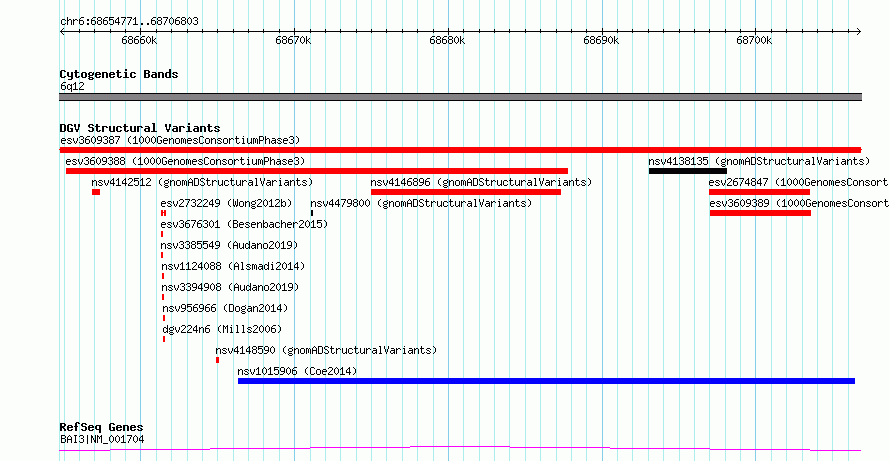890x461 pixels.
Task: Click the 68700k ruler label
Action: (x=754, y=40)
